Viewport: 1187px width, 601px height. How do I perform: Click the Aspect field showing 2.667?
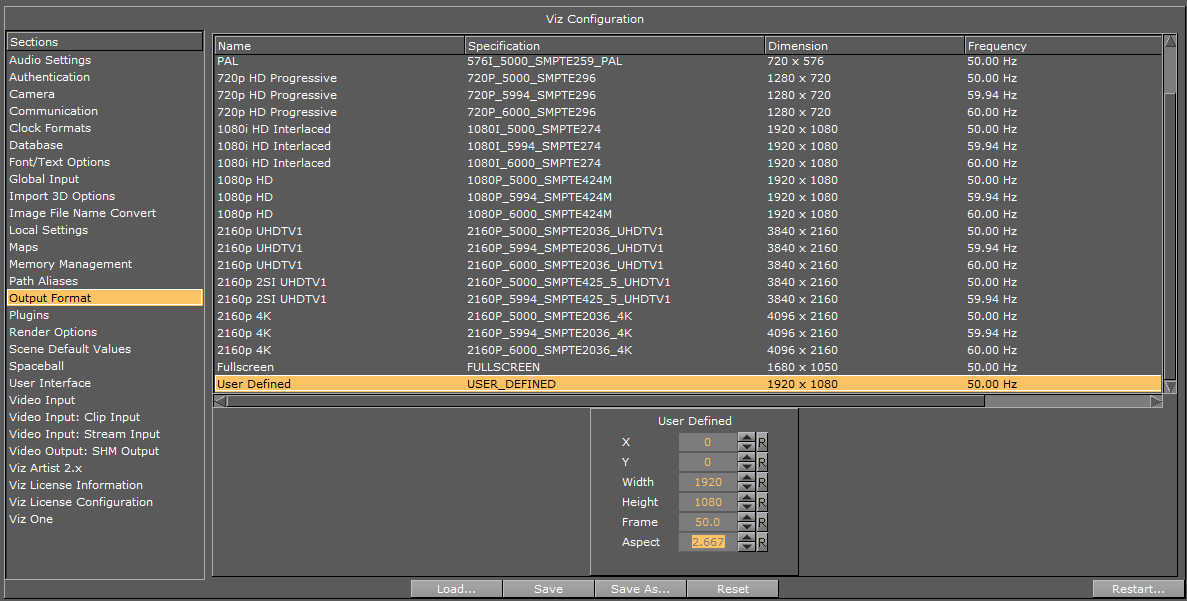click(x=708, y=542)
